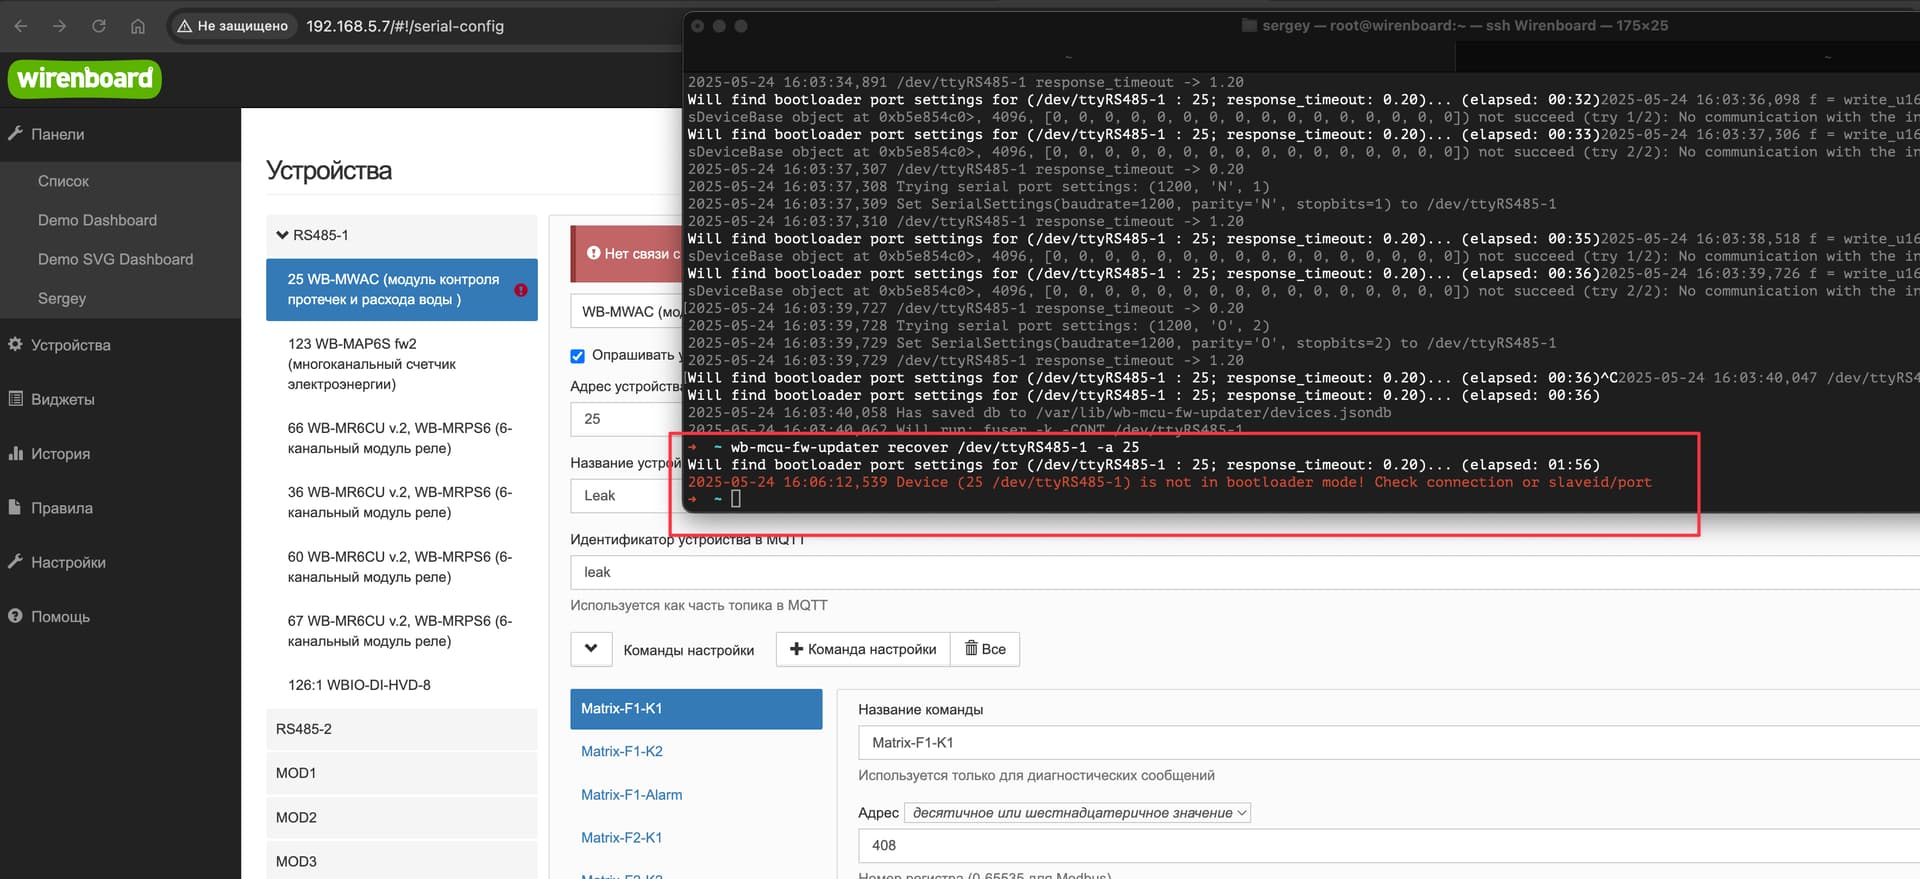Select device 60 WB-MR6CU v.2
This screenshot has width=1920, height=879.
tap(402, 567)
